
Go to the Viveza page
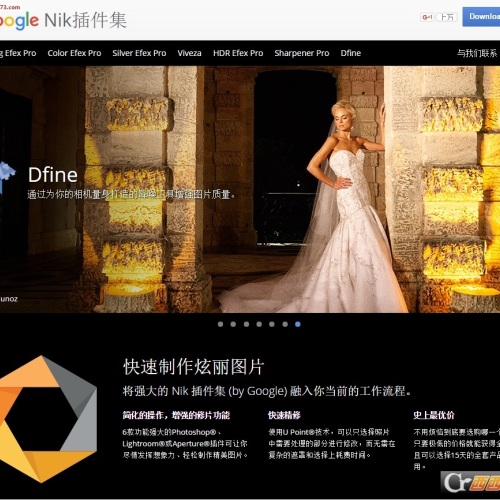coord(189,53)
